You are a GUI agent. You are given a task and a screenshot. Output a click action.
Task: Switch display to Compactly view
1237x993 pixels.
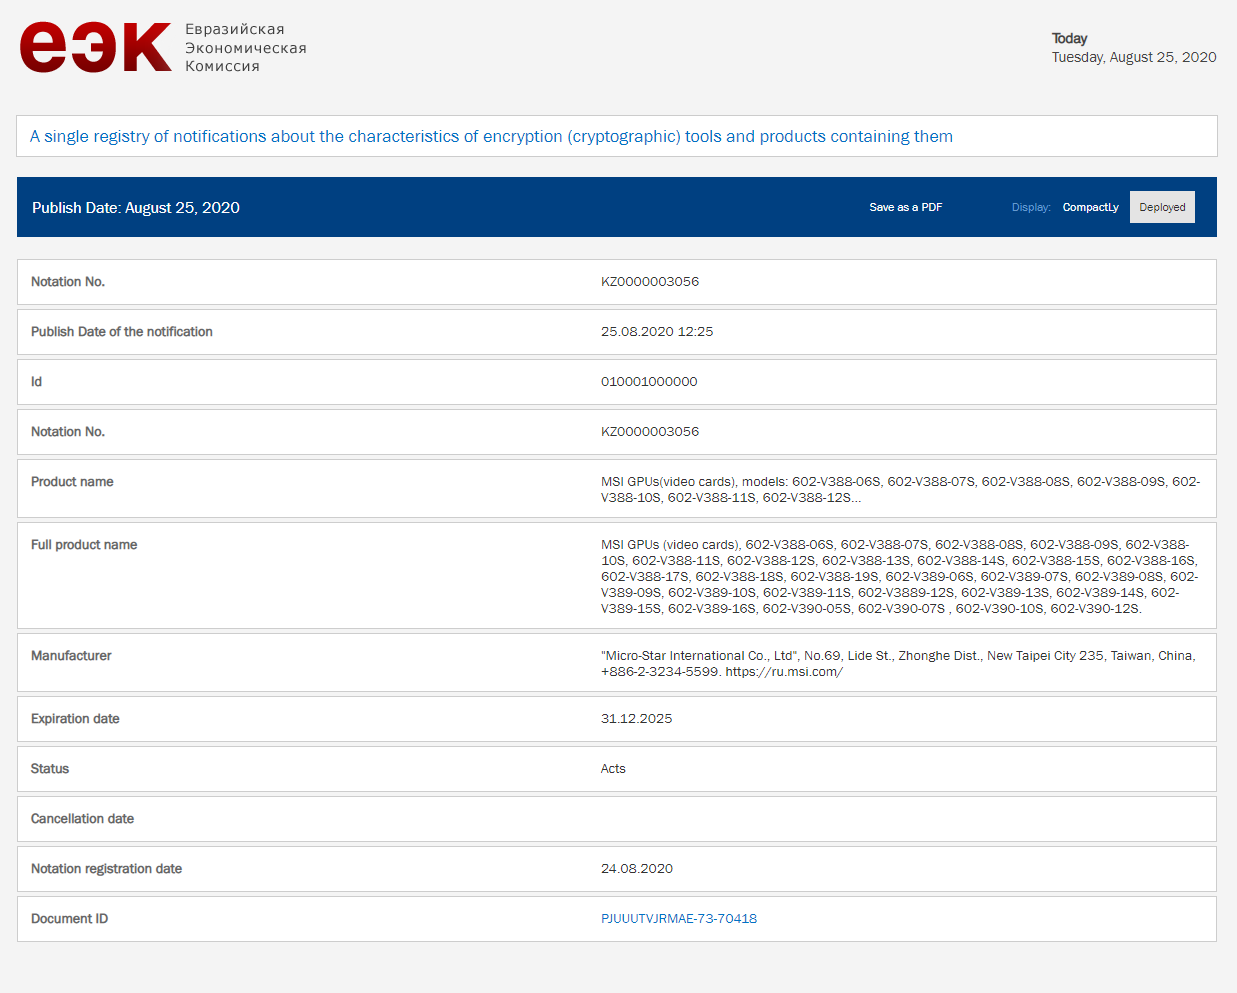[1090, 207]
